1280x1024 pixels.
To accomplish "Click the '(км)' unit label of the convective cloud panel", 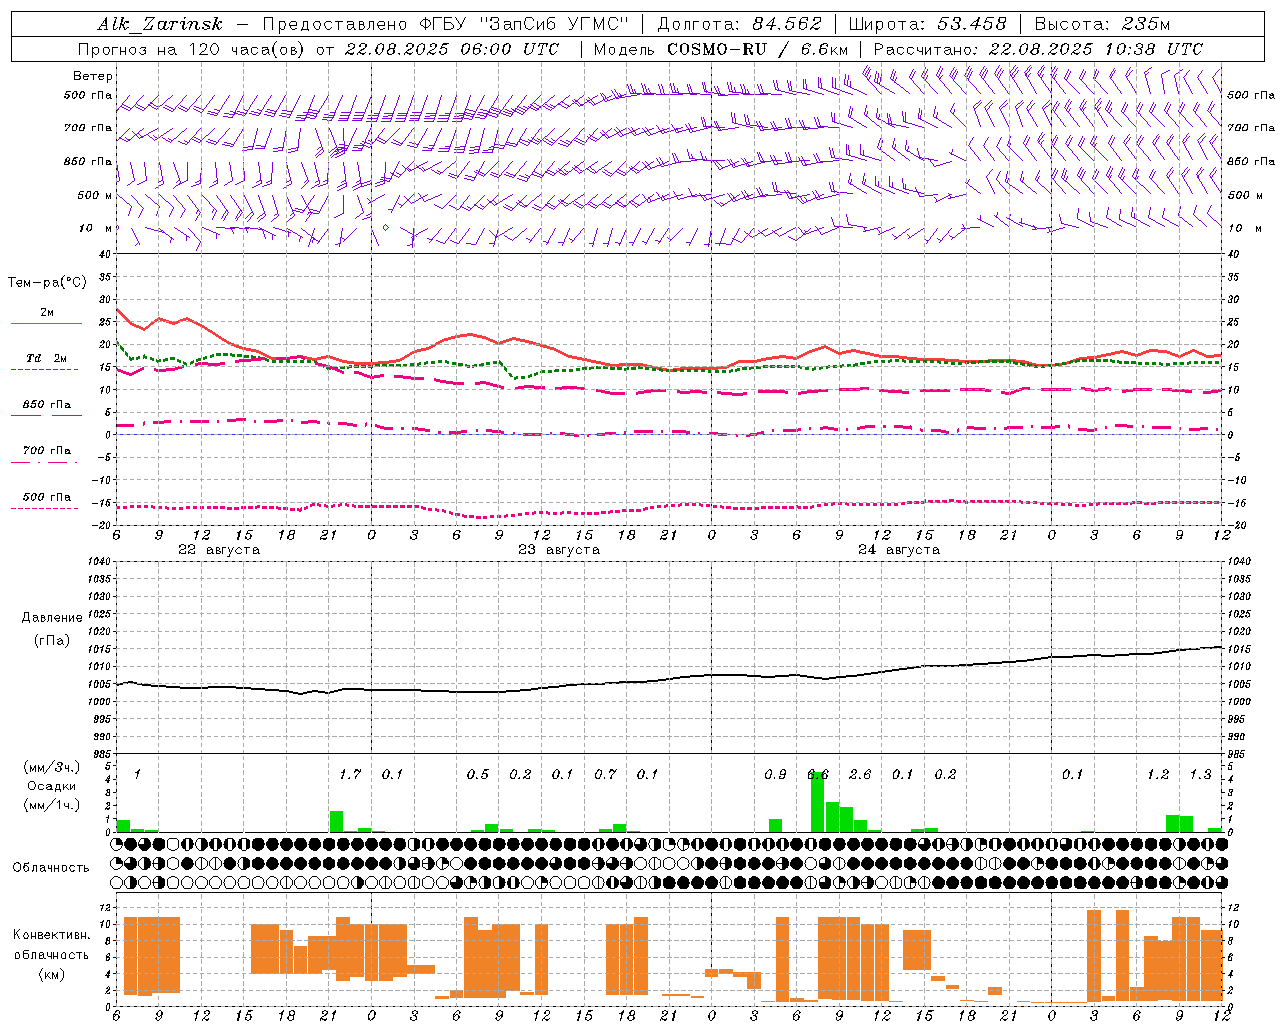I will (52, 974).
